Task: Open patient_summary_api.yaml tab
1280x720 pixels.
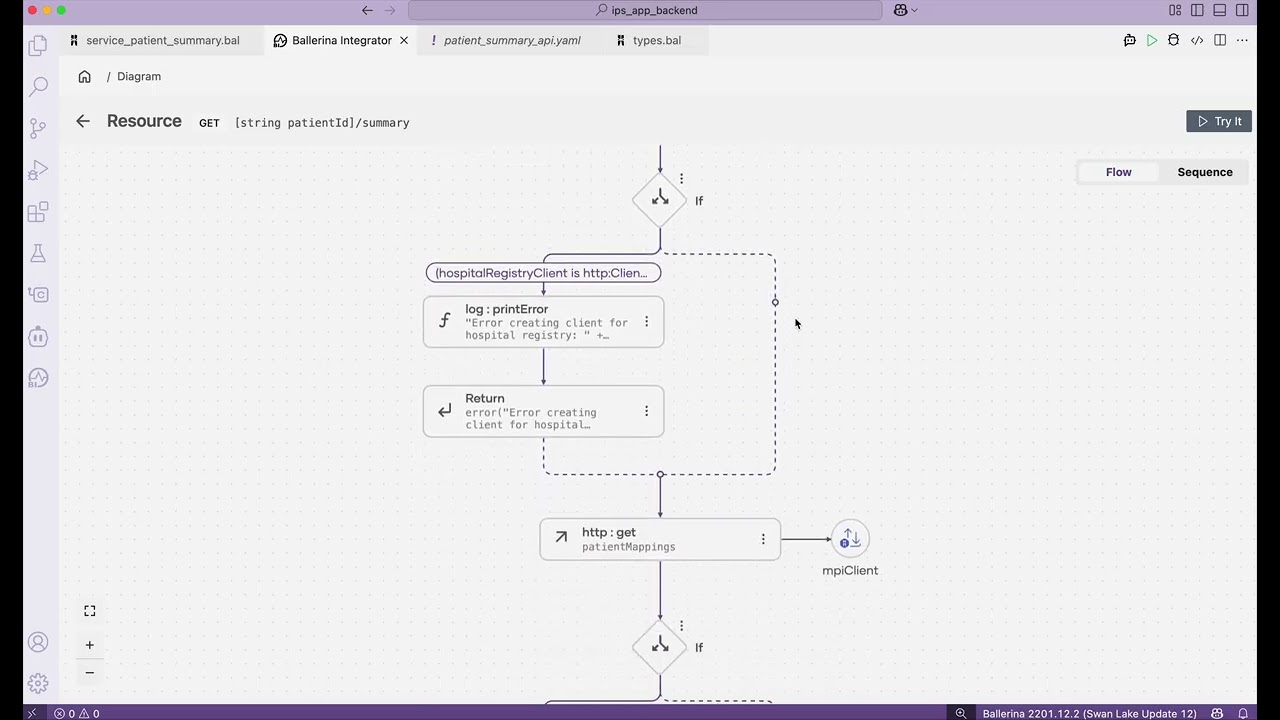Action: (512, 40)
